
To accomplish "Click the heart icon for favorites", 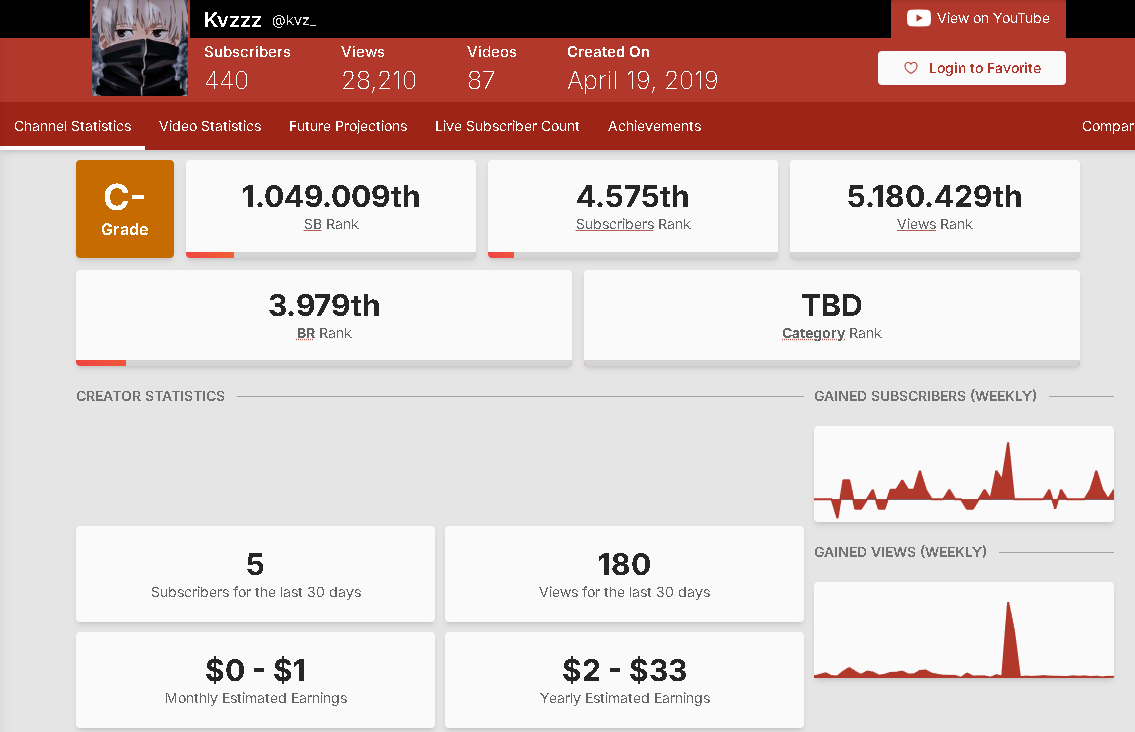I will click(x=910, y=68).
